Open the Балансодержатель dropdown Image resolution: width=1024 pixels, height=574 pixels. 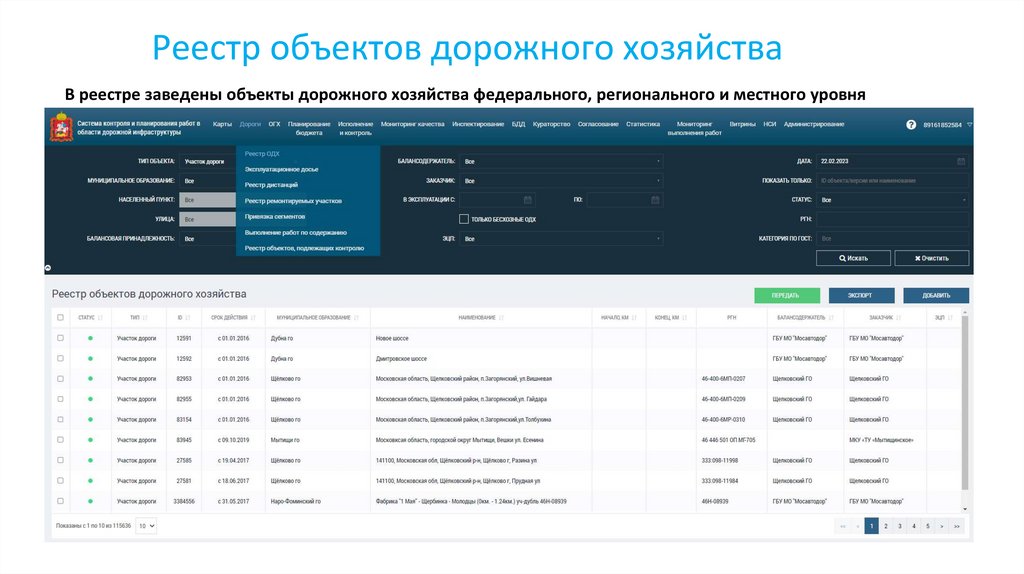[x=562, y=161]
